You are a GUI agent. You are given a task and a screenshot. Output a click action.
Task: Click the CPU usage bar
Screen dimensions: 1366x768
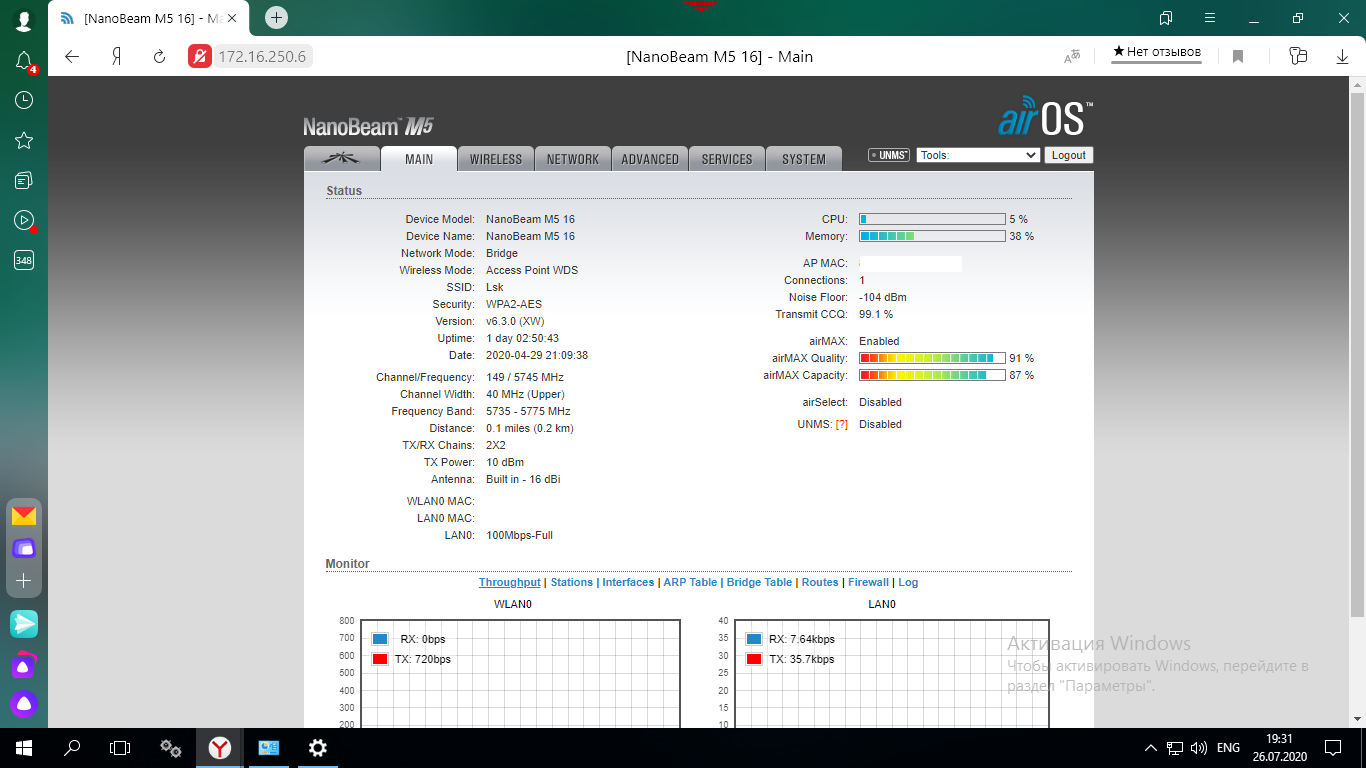click(932, 219)
